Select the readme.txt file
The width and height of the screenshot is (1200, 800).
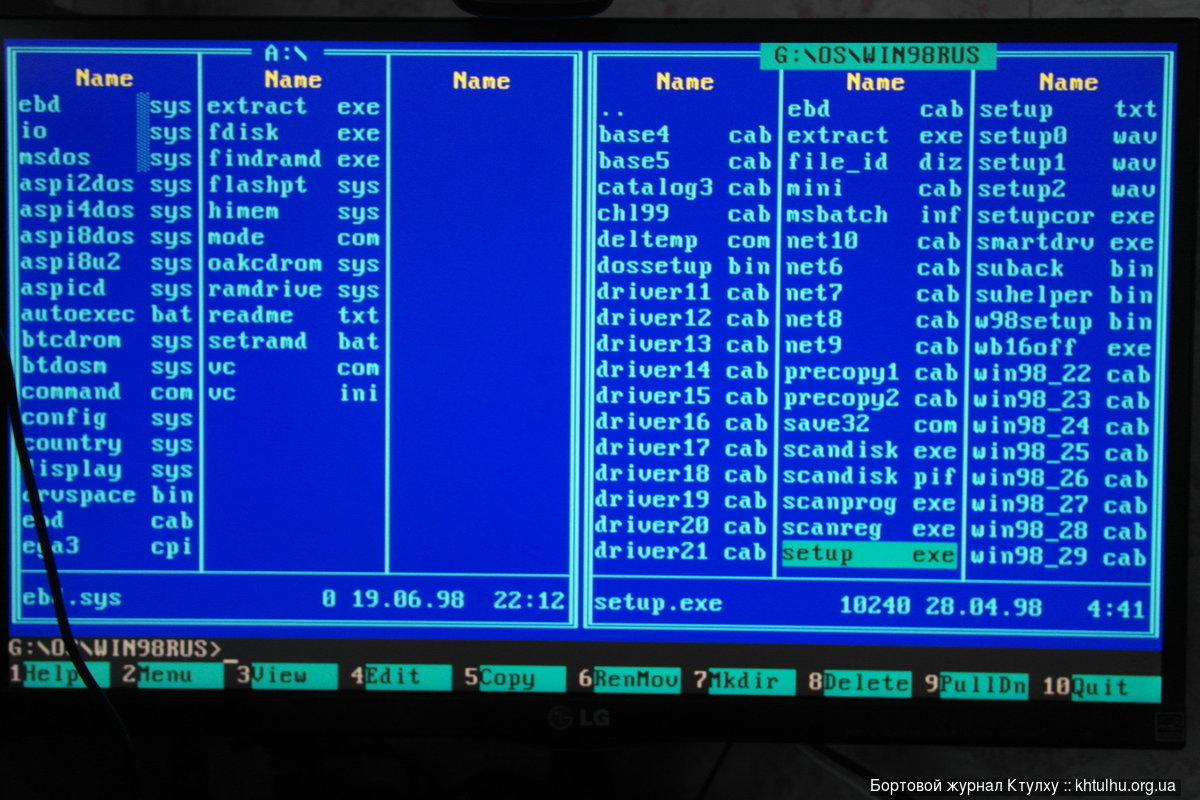(294, 315)
